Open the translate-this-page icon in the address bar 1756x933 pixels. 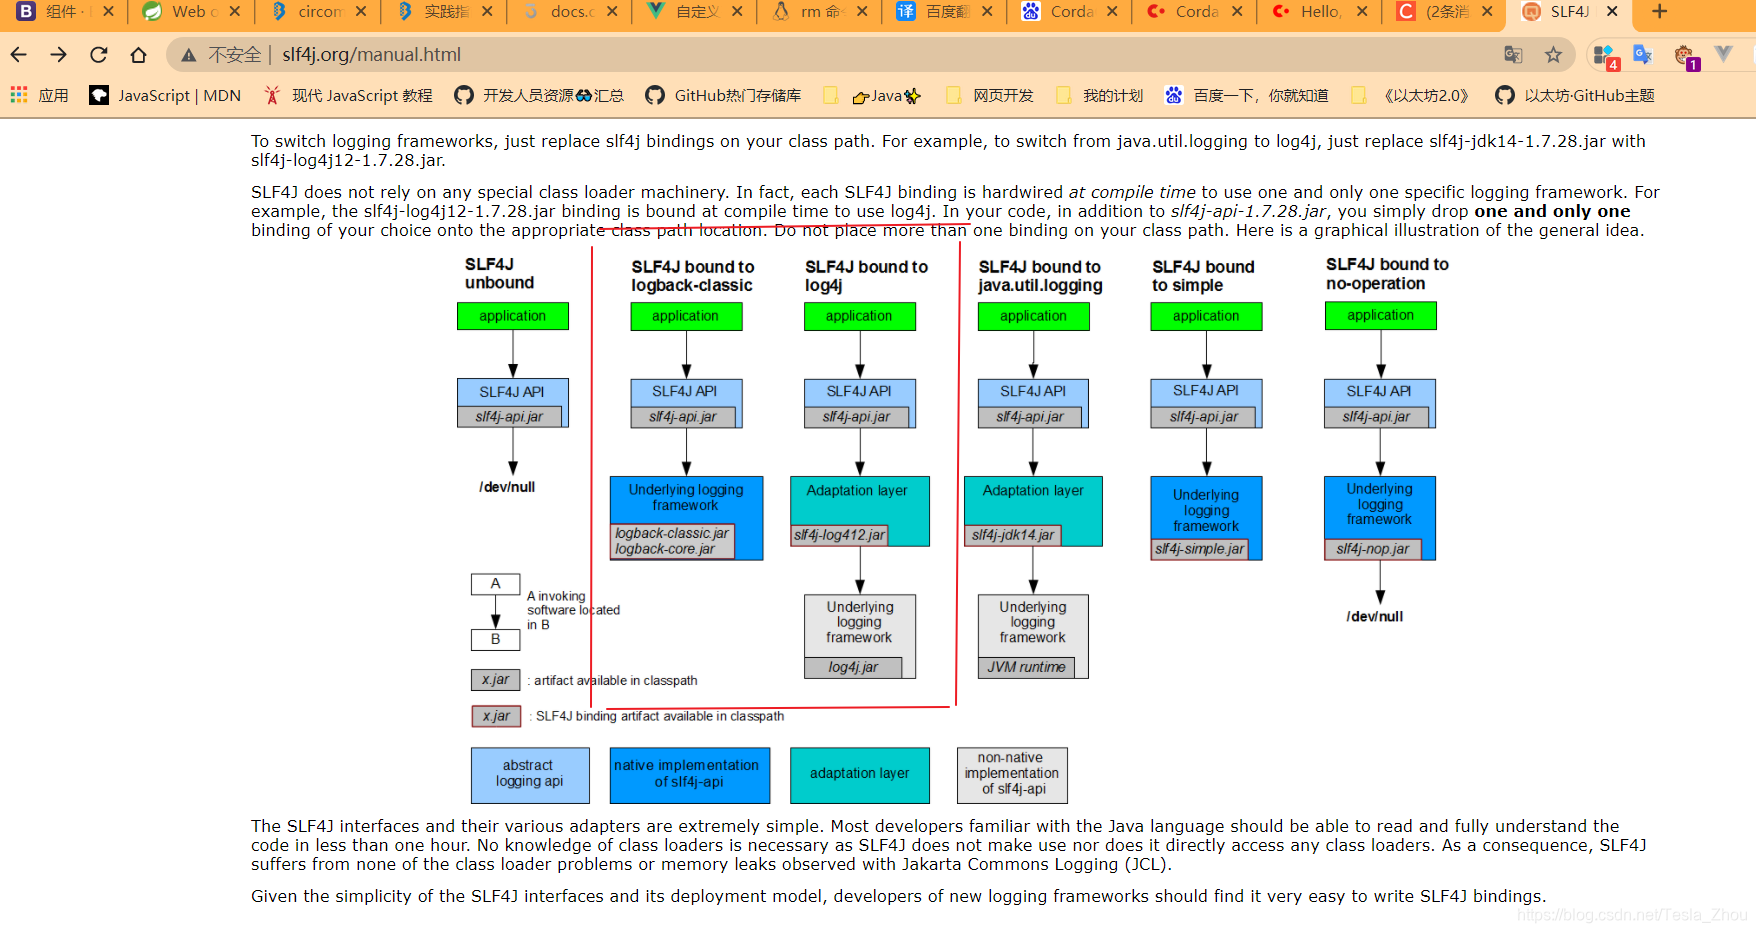pos(1513,55)
